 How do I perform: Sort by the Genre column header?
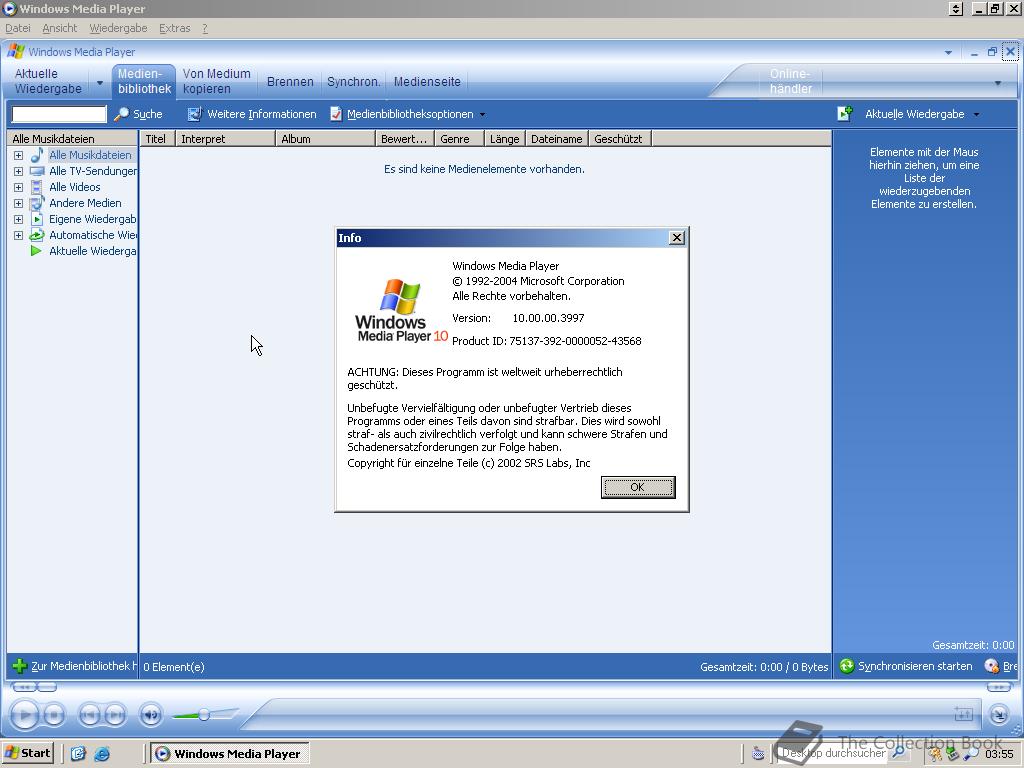[x=459, y=138]
